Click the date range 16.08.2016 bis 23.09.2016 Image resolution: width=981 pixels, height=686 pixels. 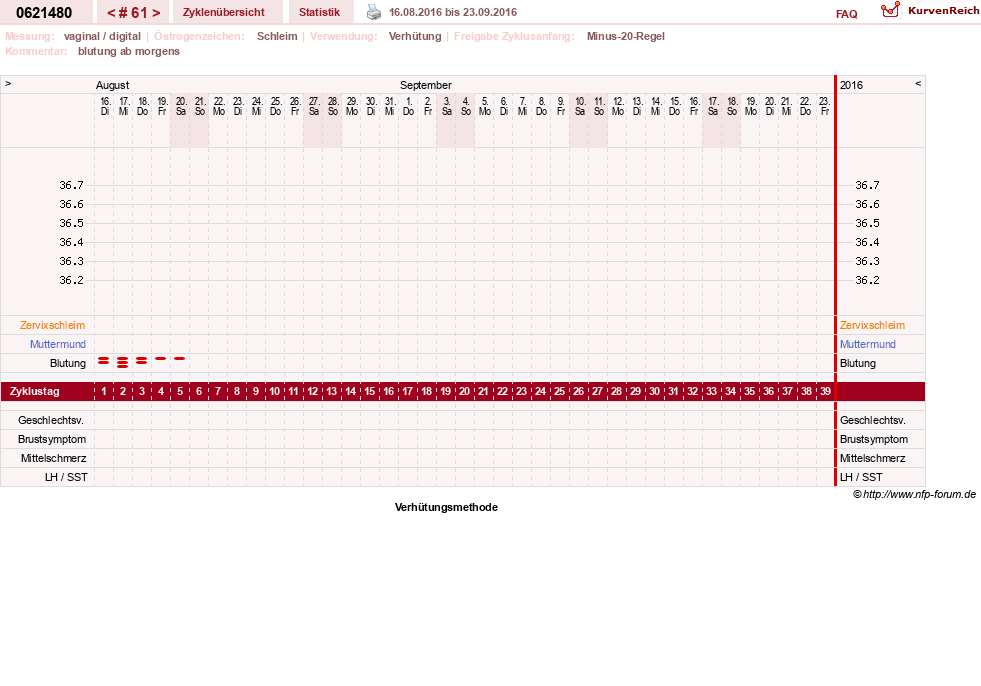coord(453,12)
